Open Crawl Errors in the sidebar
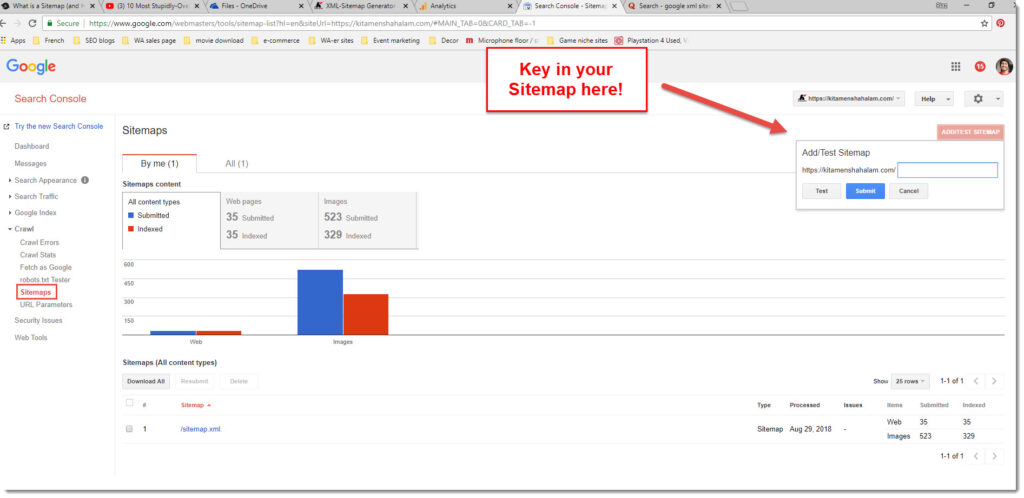Image resolution: width=1024 pixels, height=498 pixels. click(39, 242)
